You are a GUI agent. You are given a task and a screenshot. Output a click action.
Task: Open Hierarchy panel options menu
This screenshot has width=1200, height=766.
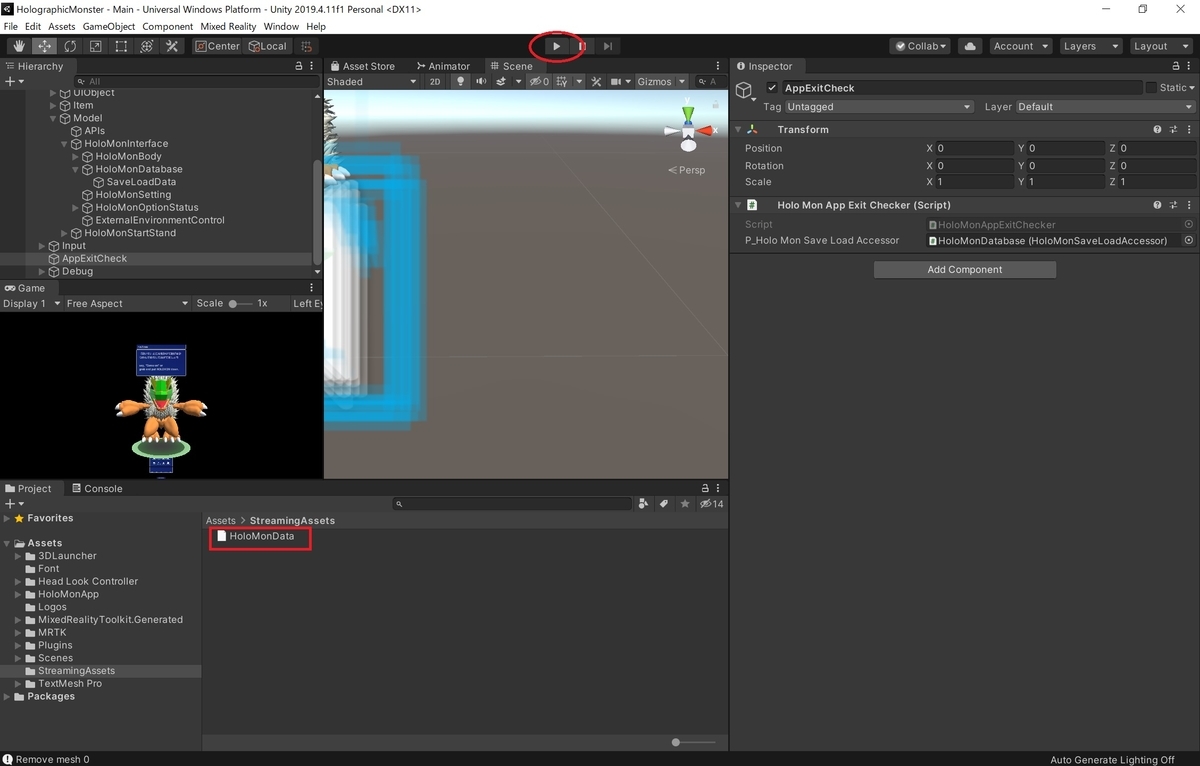pos(313,66)
